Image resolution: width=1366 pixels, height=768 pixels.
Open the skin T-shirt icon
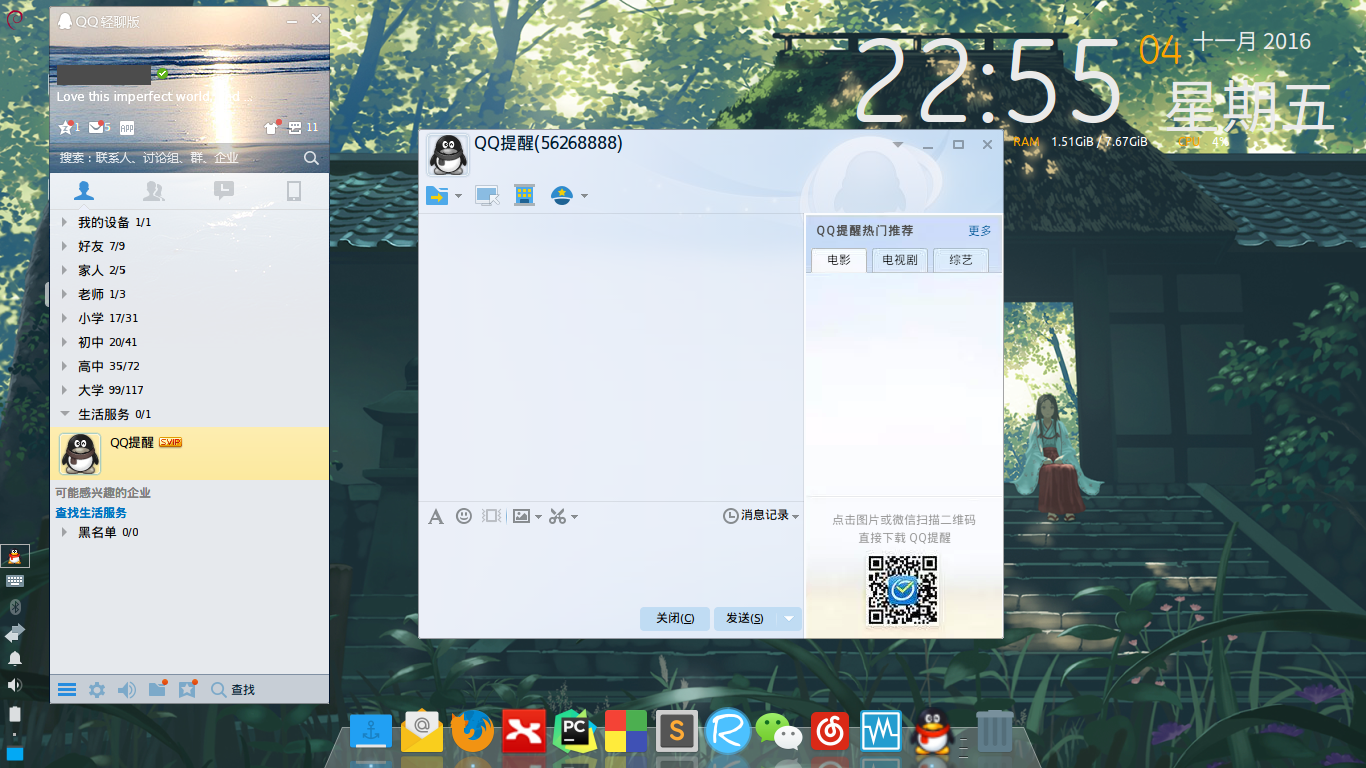pos(271,127)
